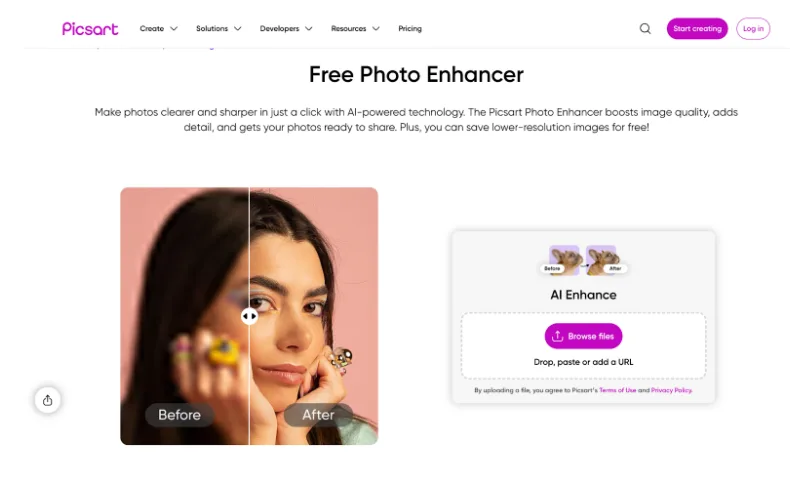Click the Before dog thumbnail
This screenshot has height=482, width=790.
pyautogui.click(x=563, y=260)
